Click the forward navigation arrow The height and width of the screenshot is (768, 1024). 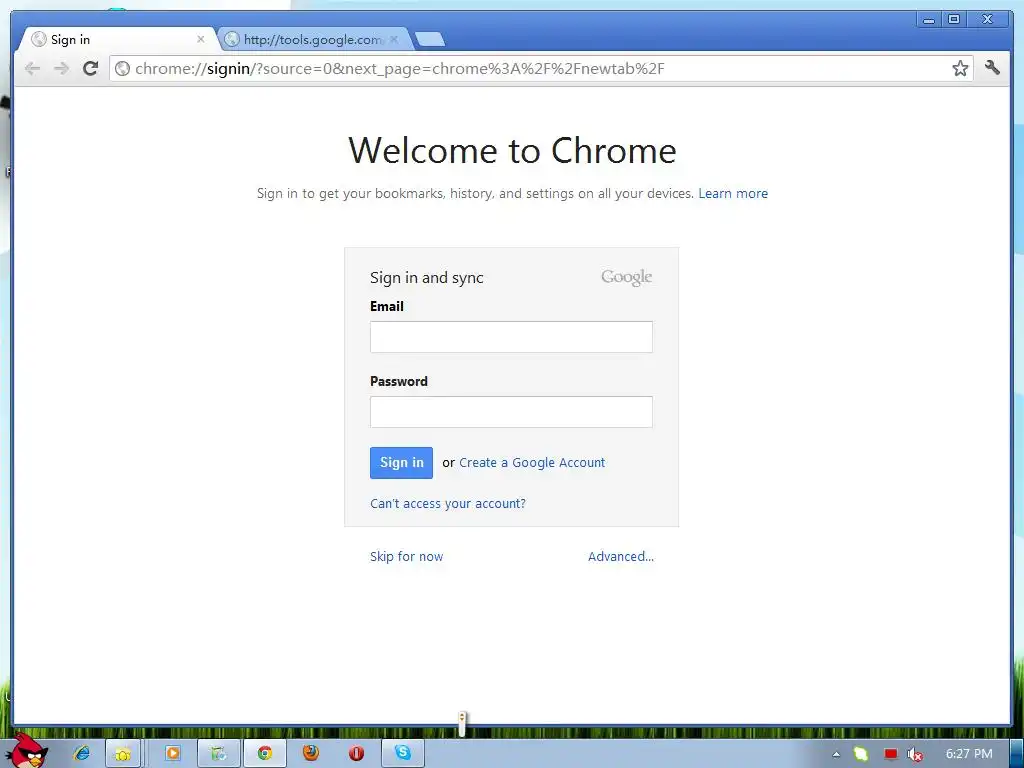61,69
